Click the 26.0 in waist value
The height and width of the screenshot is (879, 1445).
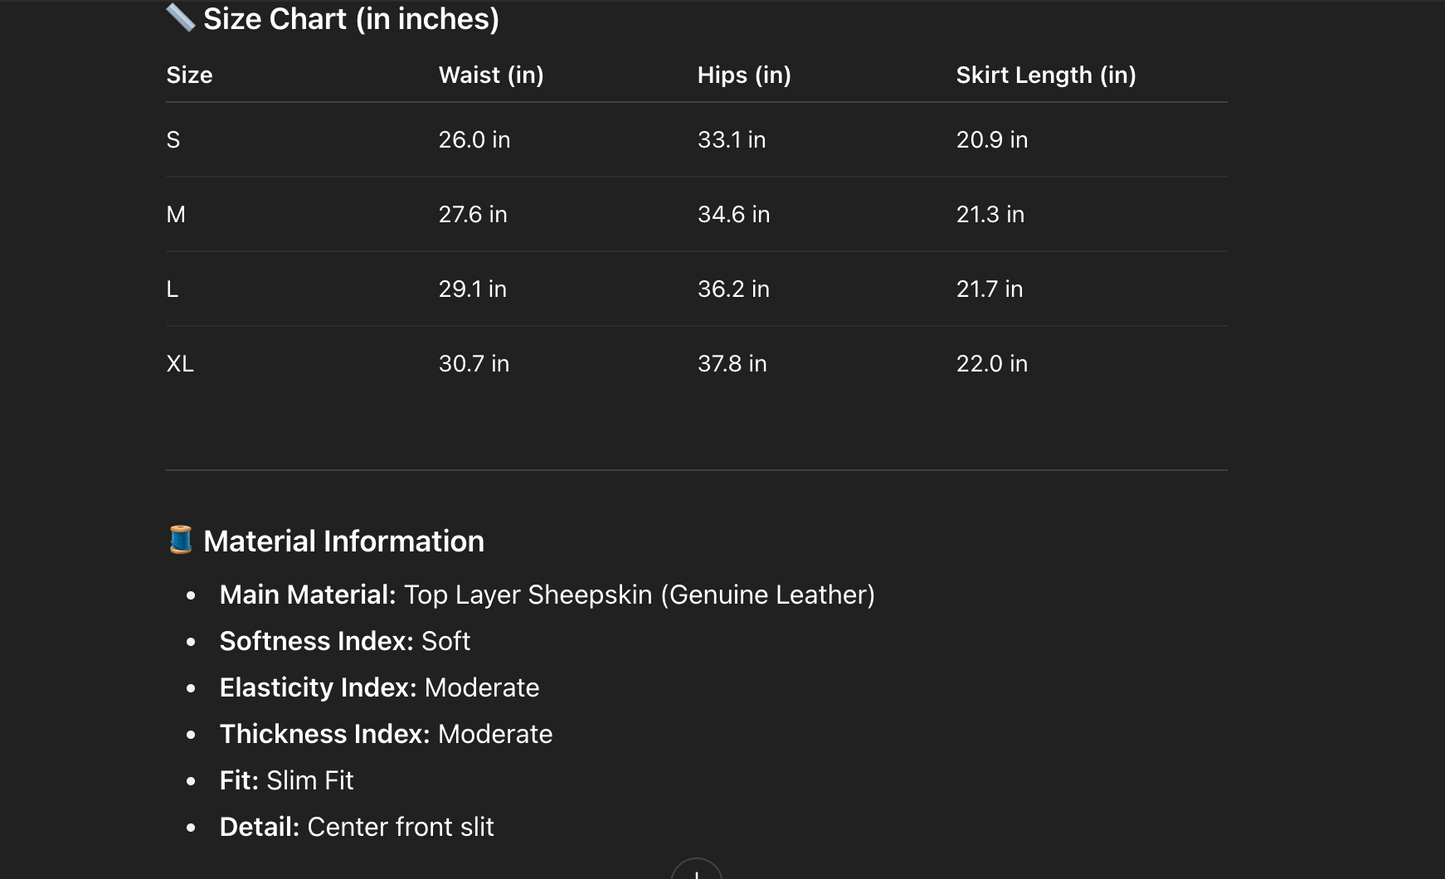474,140
